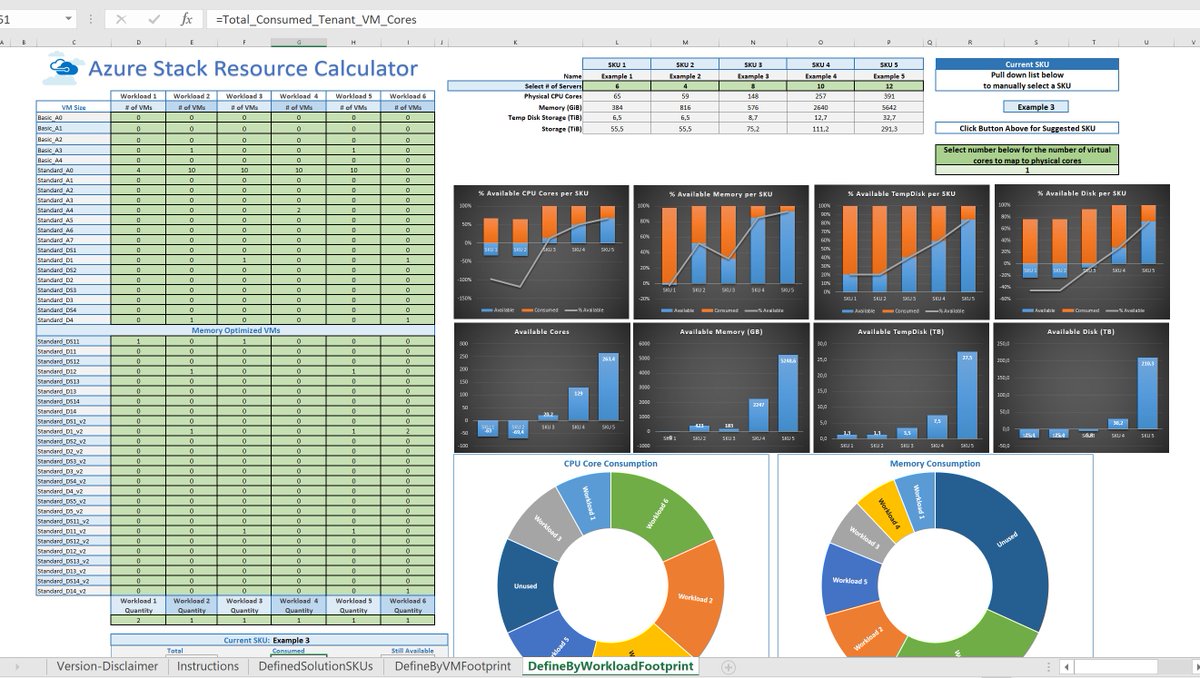
Task: Select SKU 1 number of servers cell showing 6
Action: (x=617, y=86)
